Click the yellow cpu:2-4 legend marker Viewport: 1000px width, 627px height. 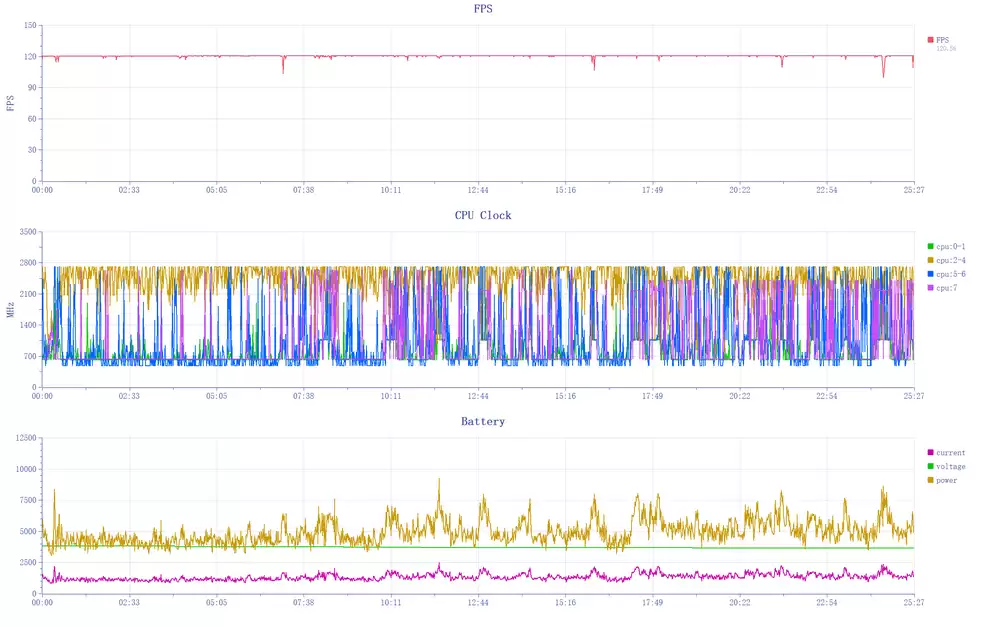[931, 260]
